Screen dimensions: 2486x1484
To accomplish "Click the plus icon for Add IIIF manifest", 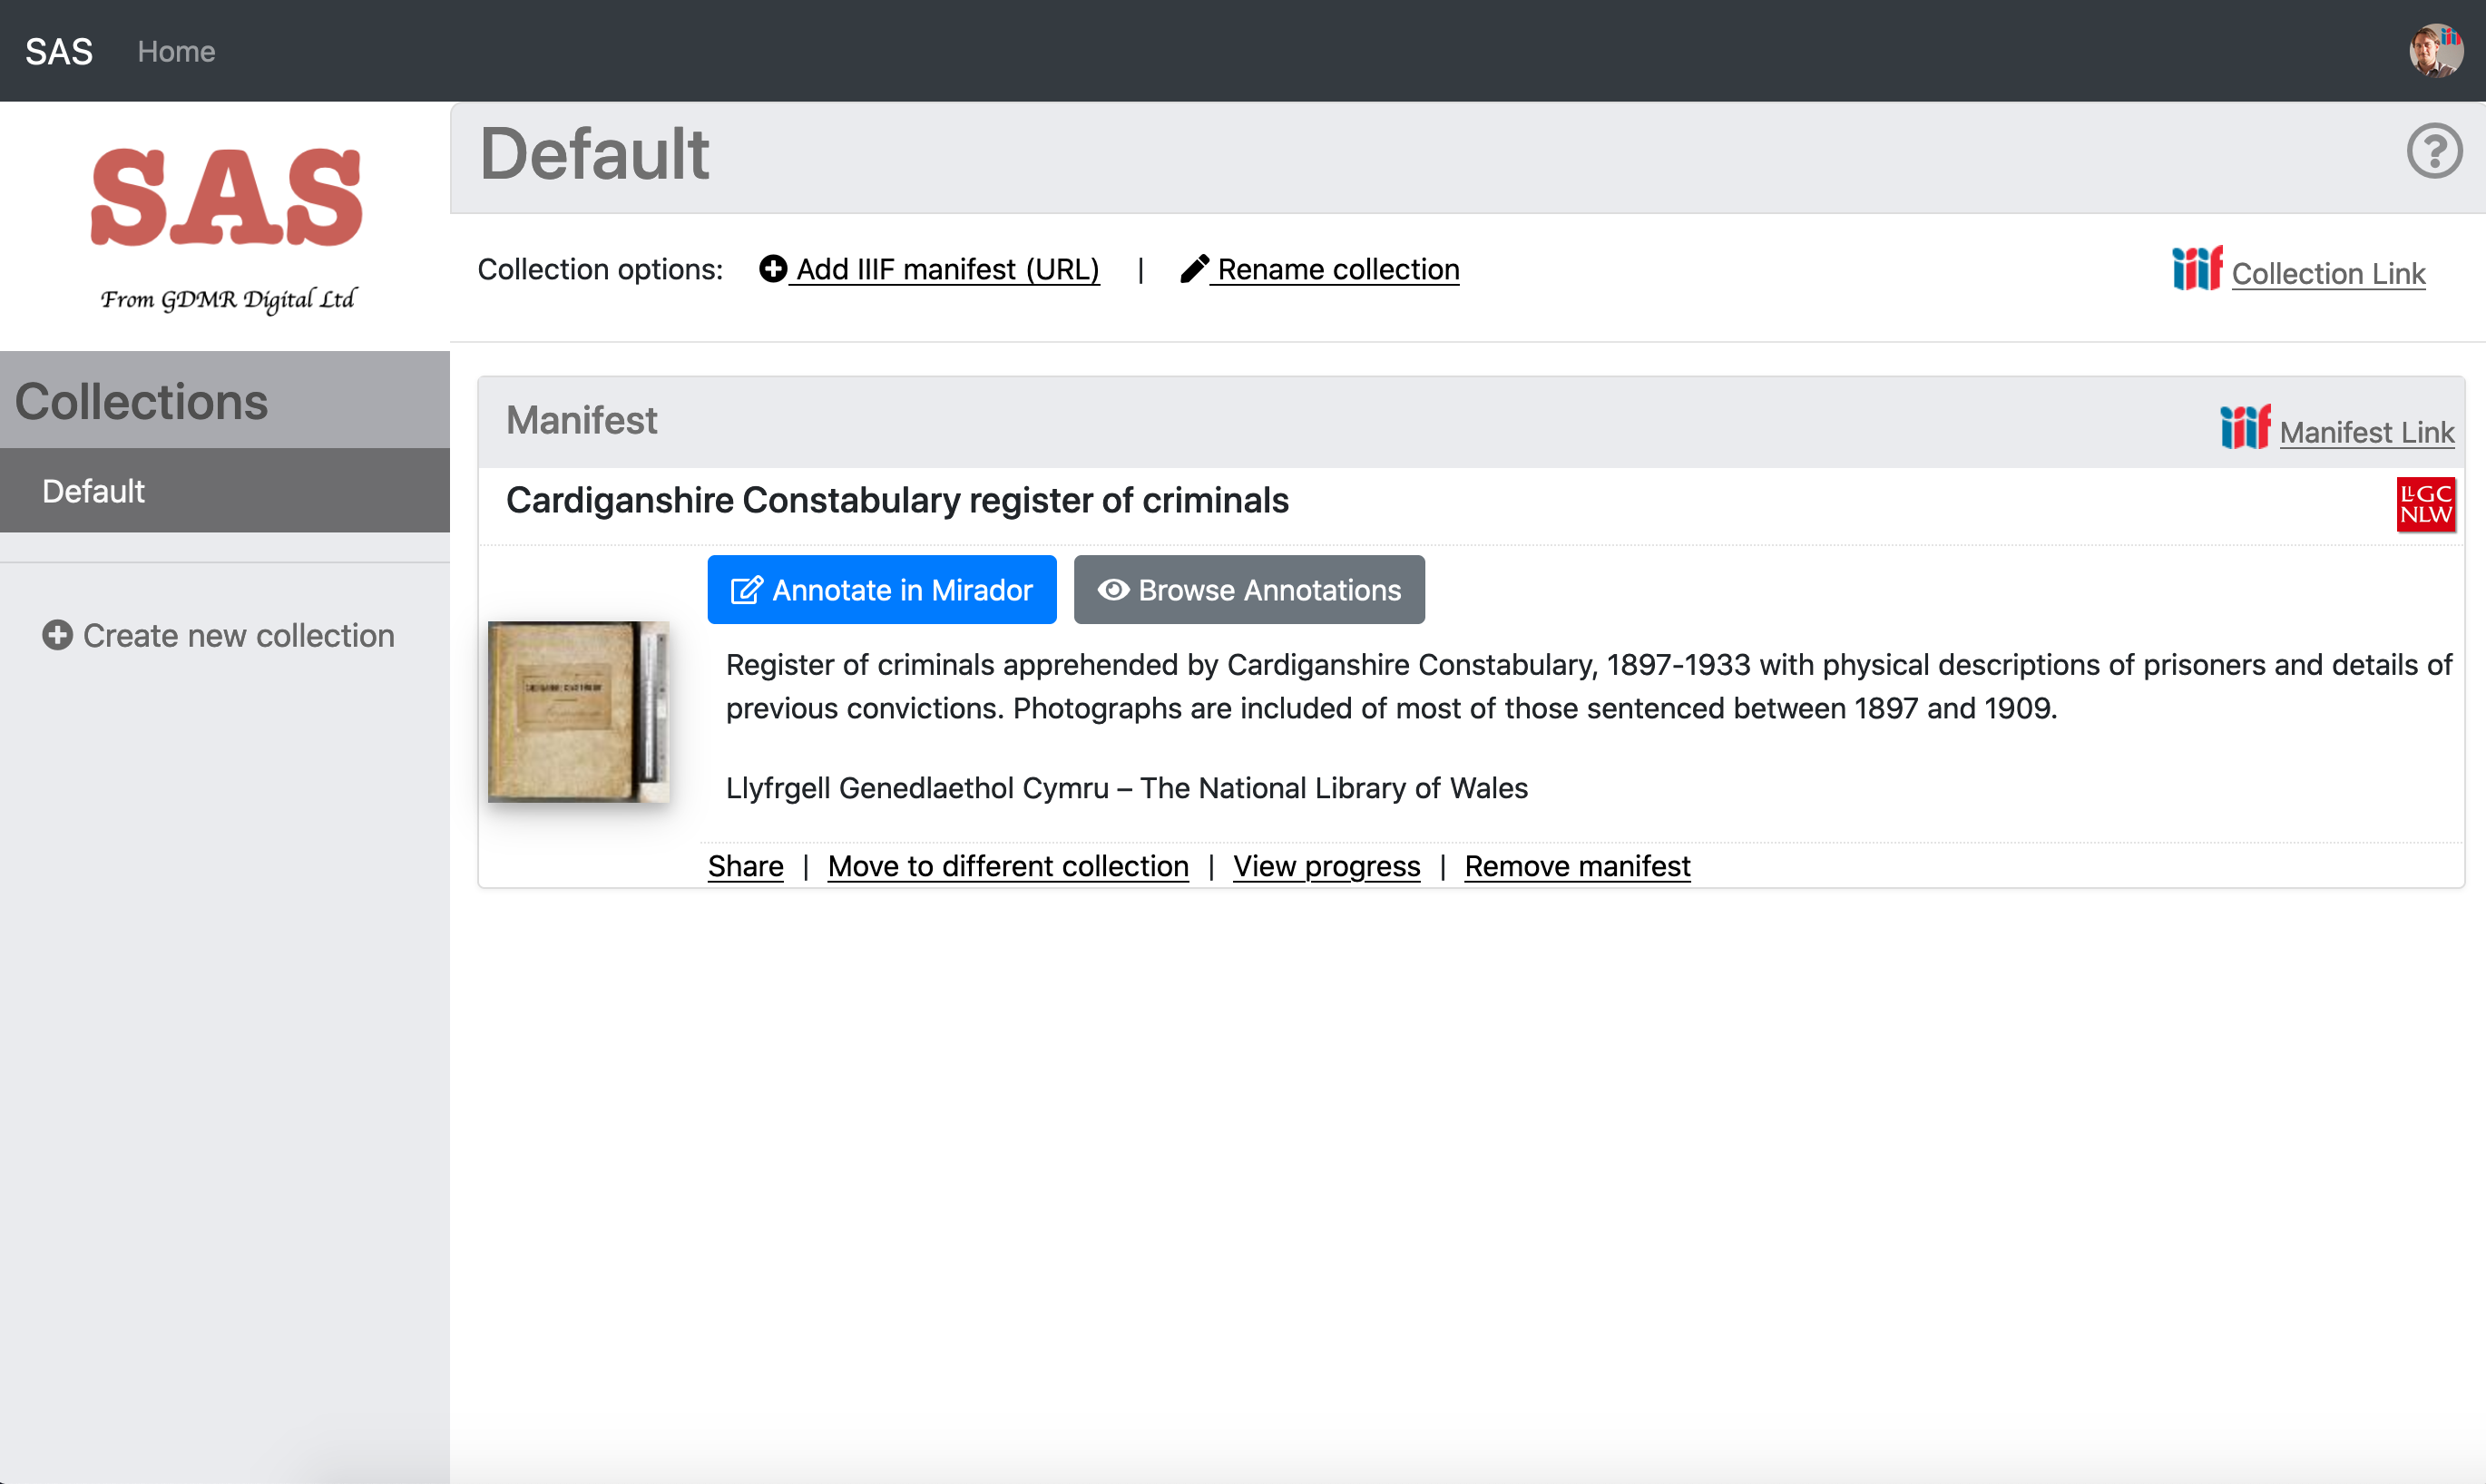I will pos(773,268).
